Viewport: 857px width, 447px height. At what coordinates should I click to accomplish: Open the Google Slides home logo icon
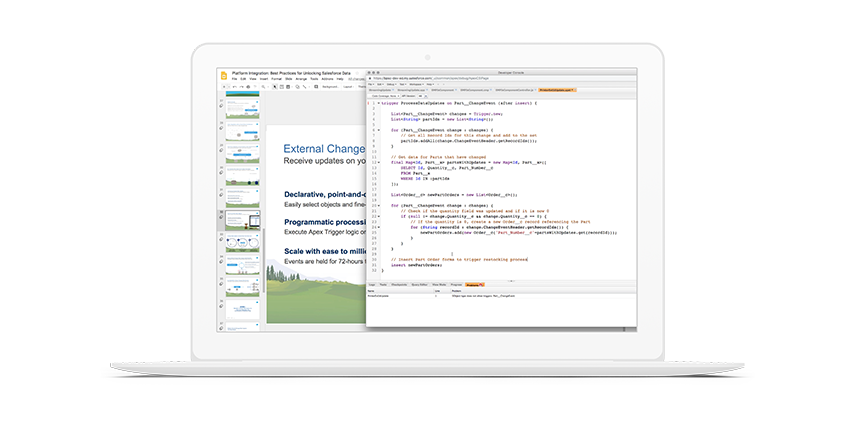(x=224, y=75)
